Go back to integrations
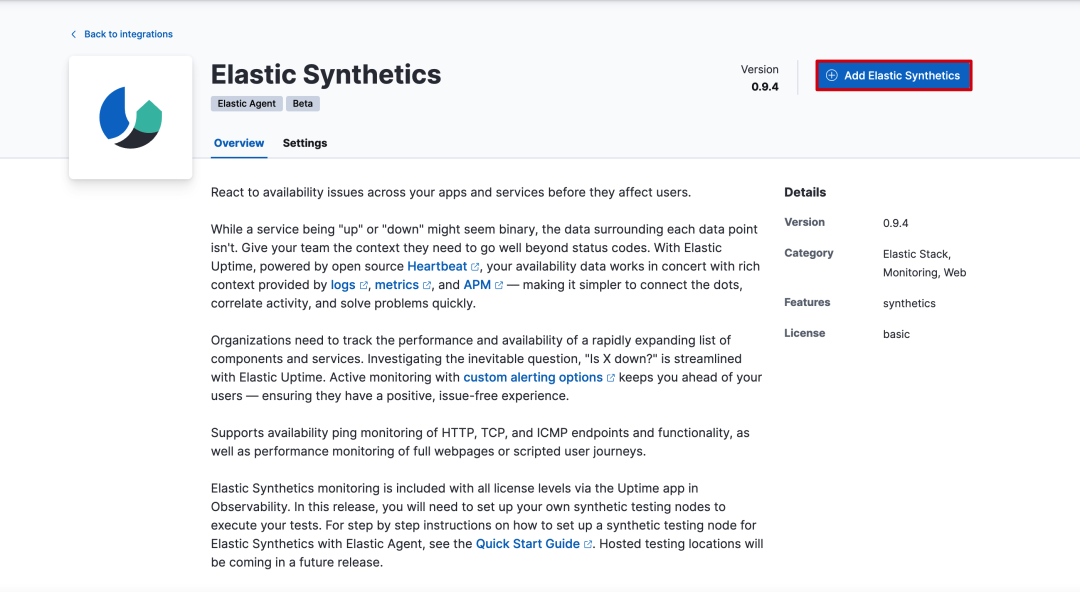Viewport: 1080px width, 592px height. 128,34
